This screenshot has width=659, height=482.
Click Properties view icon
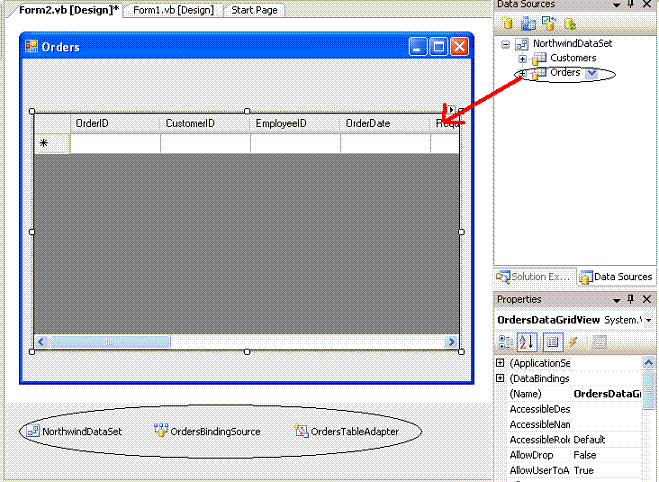553,342
